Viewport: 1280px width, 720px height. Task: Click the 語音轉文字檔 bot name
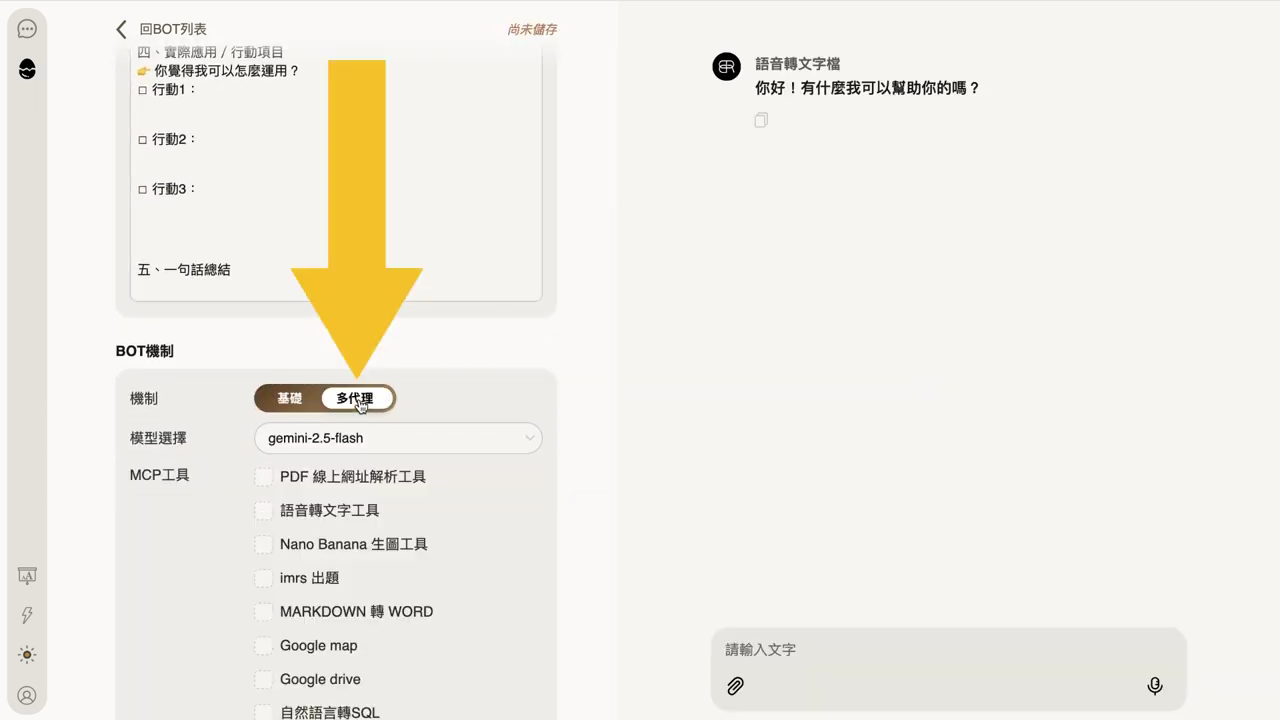(x=797, y=64)
